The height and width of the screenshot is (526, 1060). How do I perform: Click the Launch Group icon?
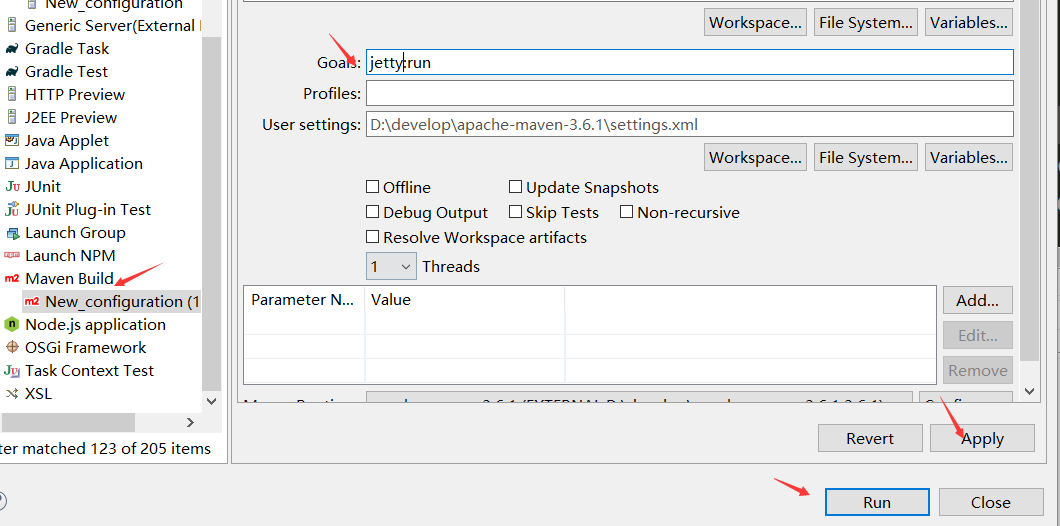pos(11,233)
